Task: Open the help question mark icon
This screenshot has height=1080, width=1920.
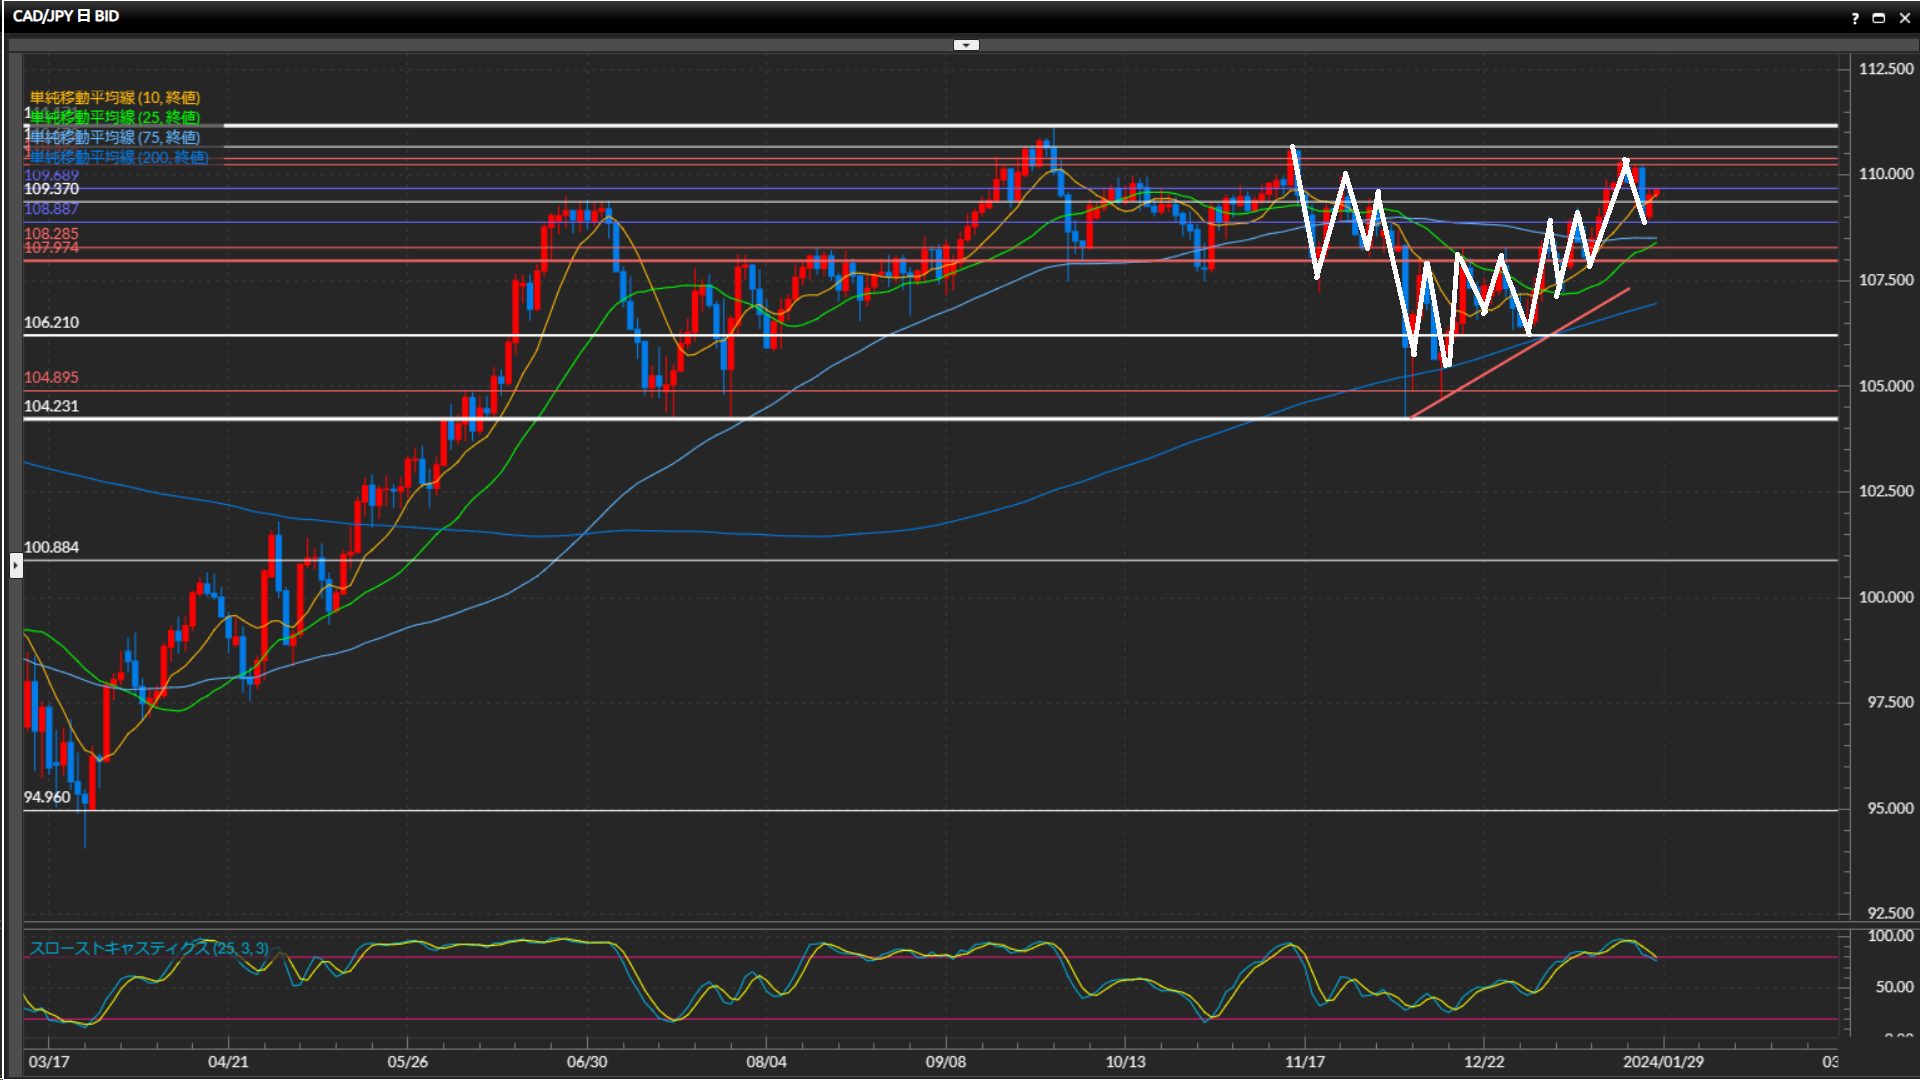Action: (1855, 18)
